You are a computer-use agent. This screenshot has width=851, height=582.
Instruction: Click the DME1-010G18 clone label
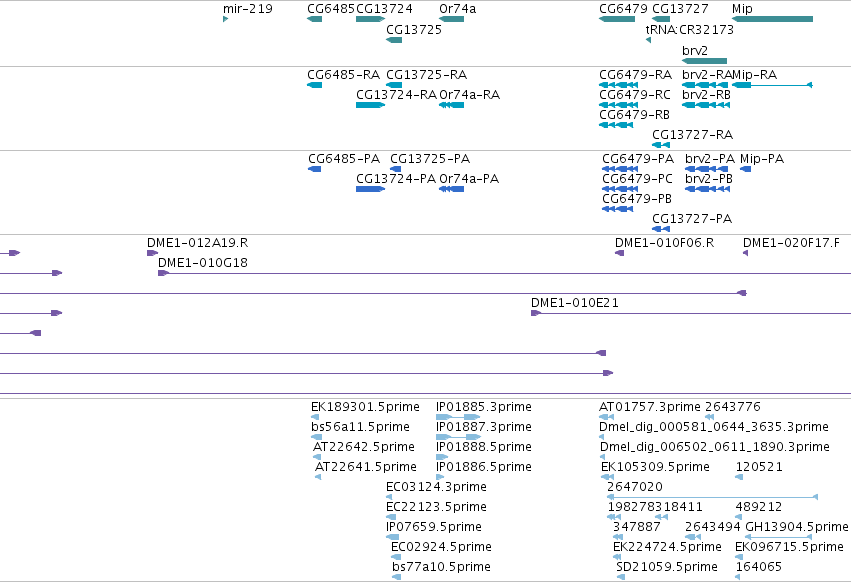(203, 263)
